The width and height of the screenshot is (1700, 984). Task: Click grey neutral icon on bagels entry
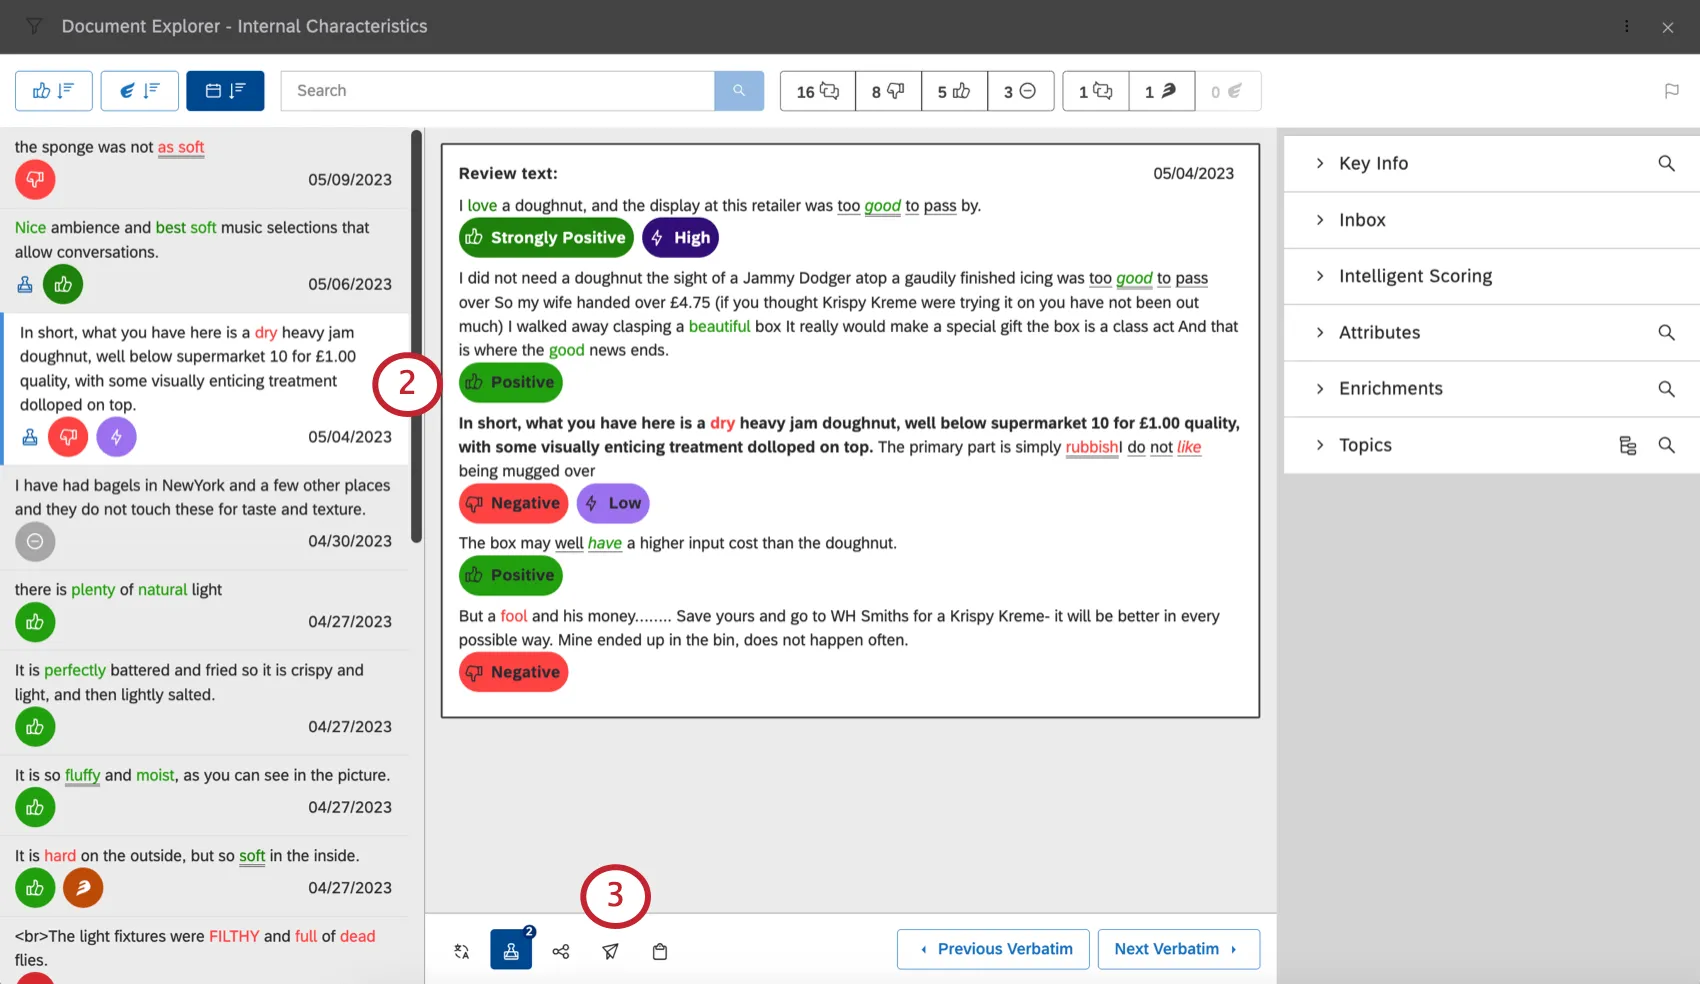[35, 542]
